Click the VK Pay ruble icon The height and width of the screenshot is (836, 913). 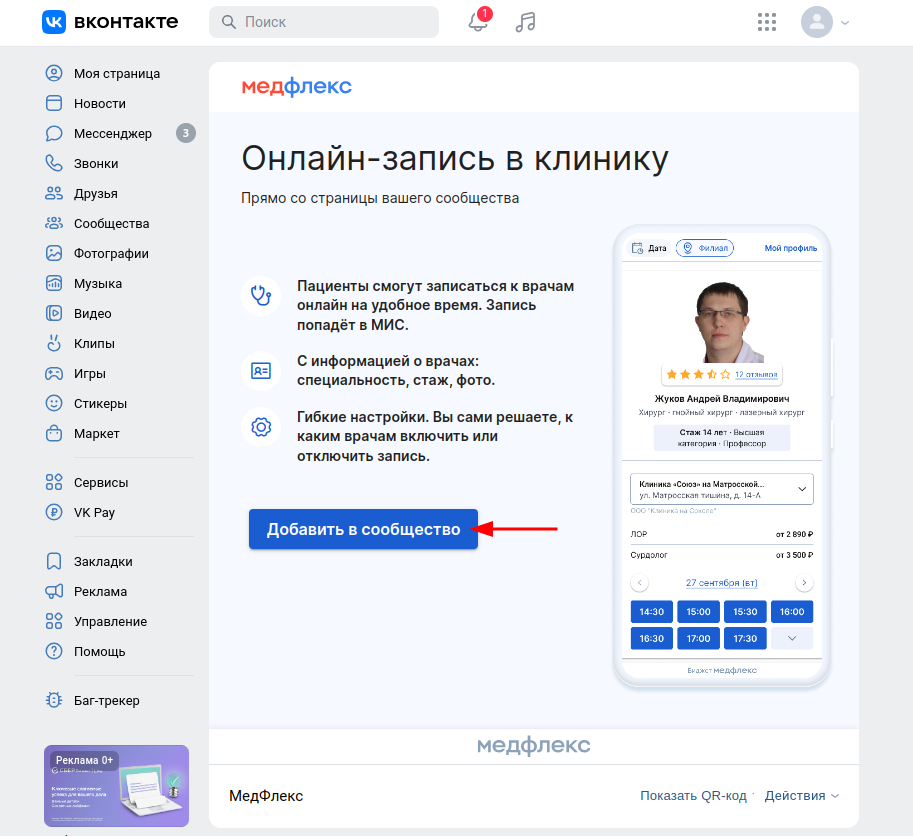tap(54, 512)
